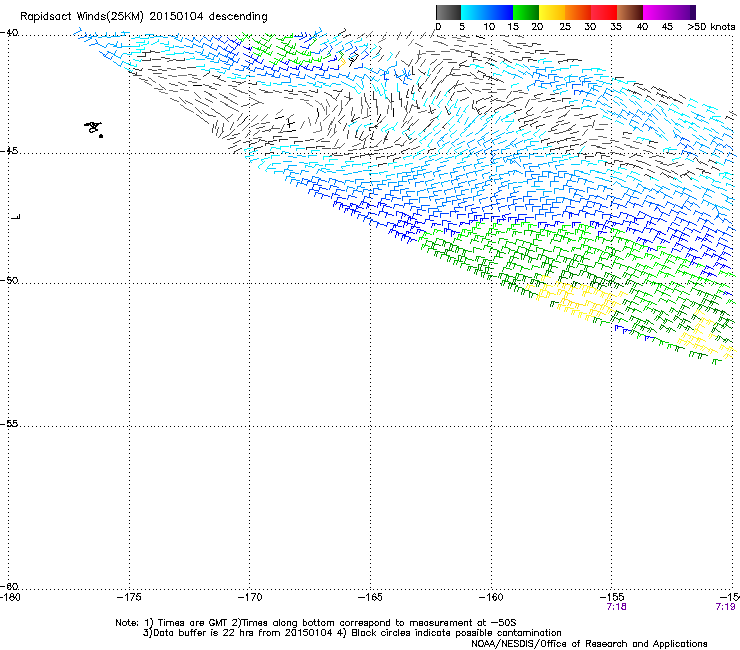Image resolution: width=740 pixels, height=650 pixels.
Task: Click the '-160' longitude axis label
Action: [x=491, y=597]
